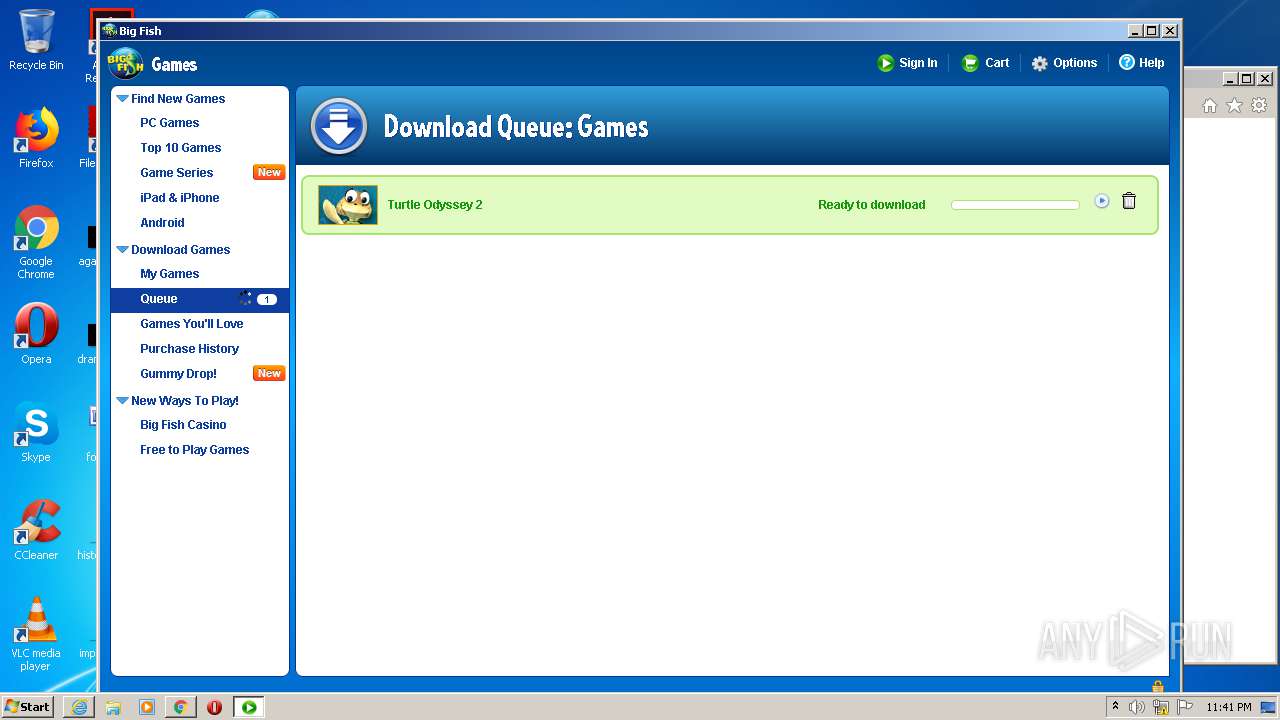Open the Turtle Odyssey 2 game thumbnail
The width and height of the screenshot is (1280, 720).
348,205
